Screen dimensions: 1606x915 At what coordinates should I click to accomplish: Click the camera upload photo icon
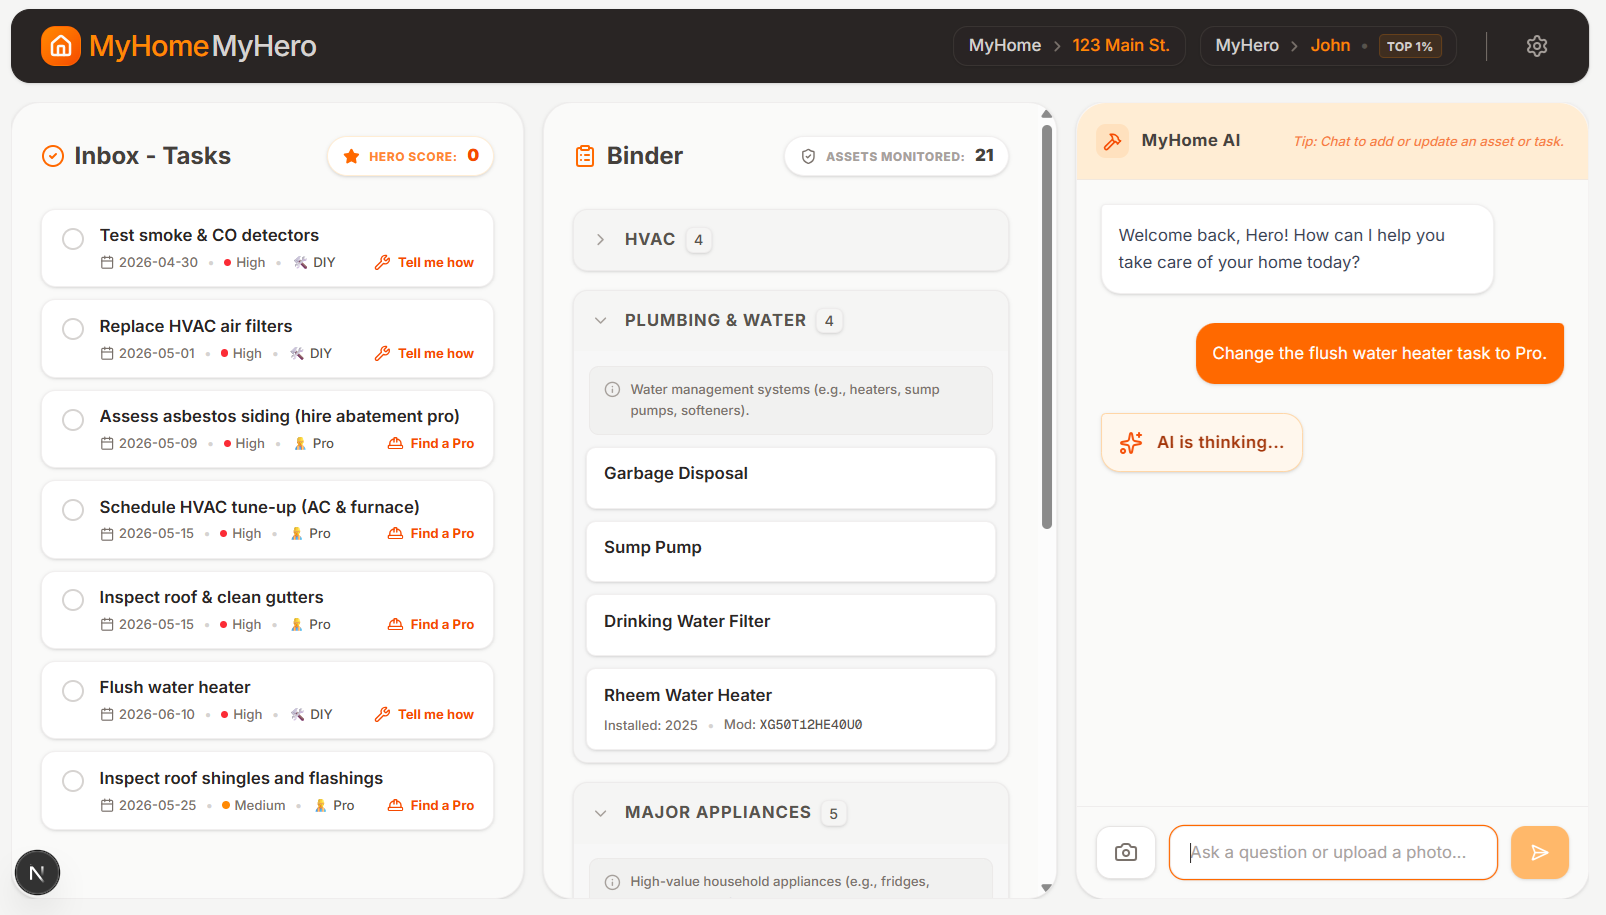tap(1126, 852)
